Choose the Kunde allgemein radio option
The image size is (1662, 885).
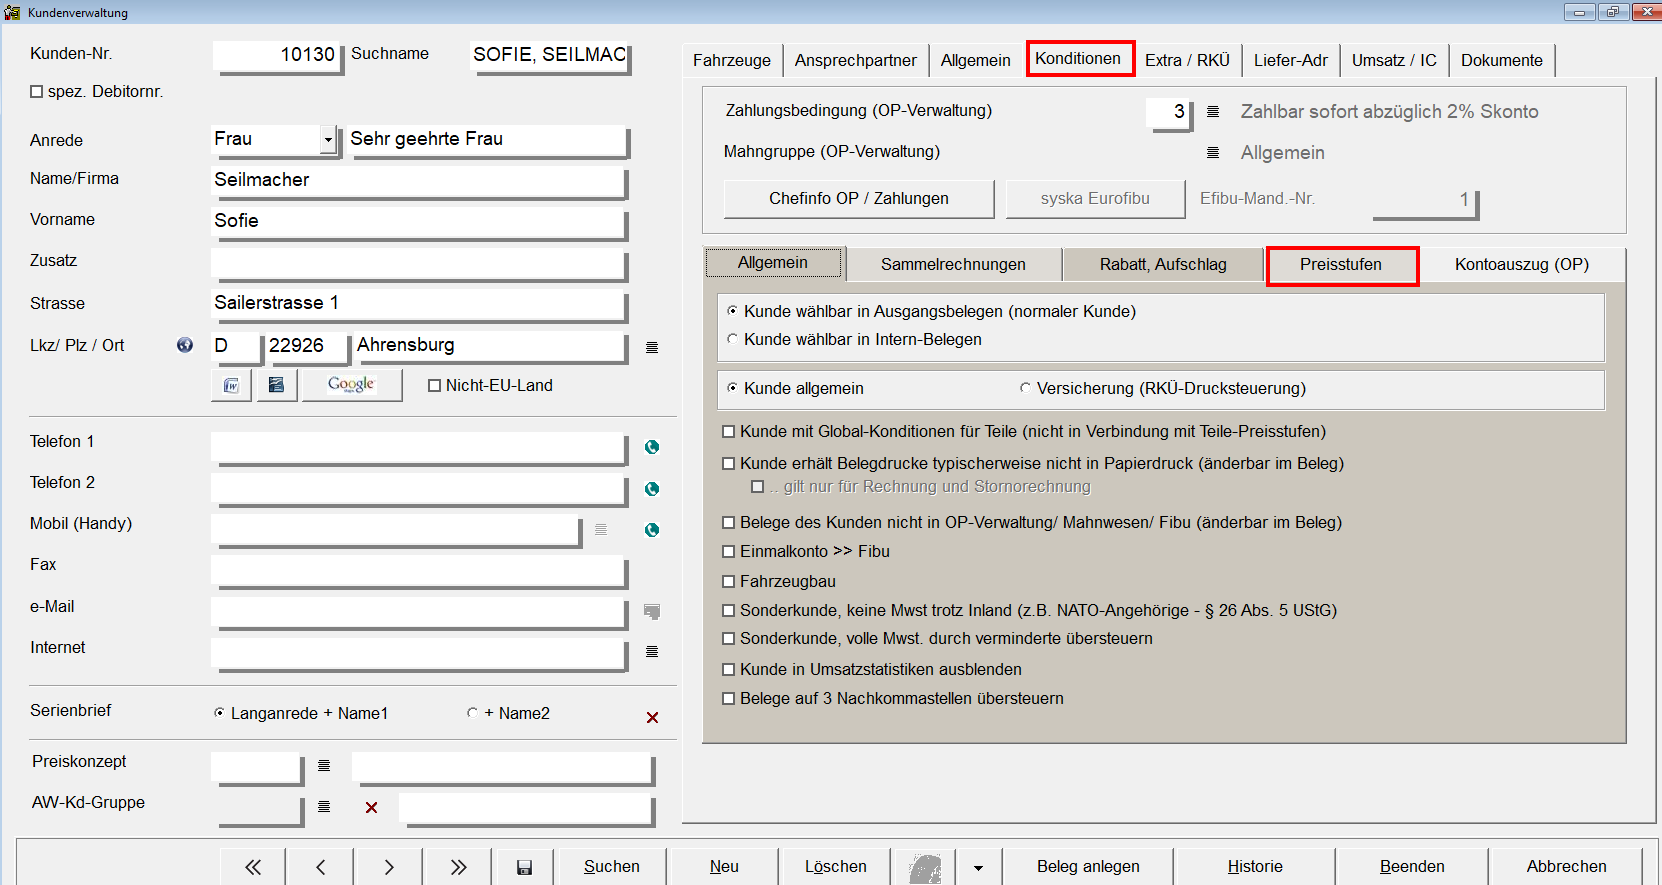click(732, 388)
